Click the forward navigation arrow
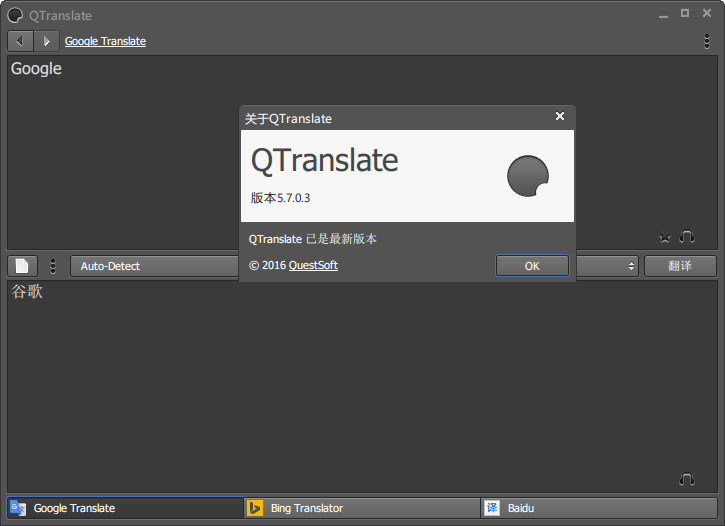Screen dimensions: 725x526 click(46, 41)
